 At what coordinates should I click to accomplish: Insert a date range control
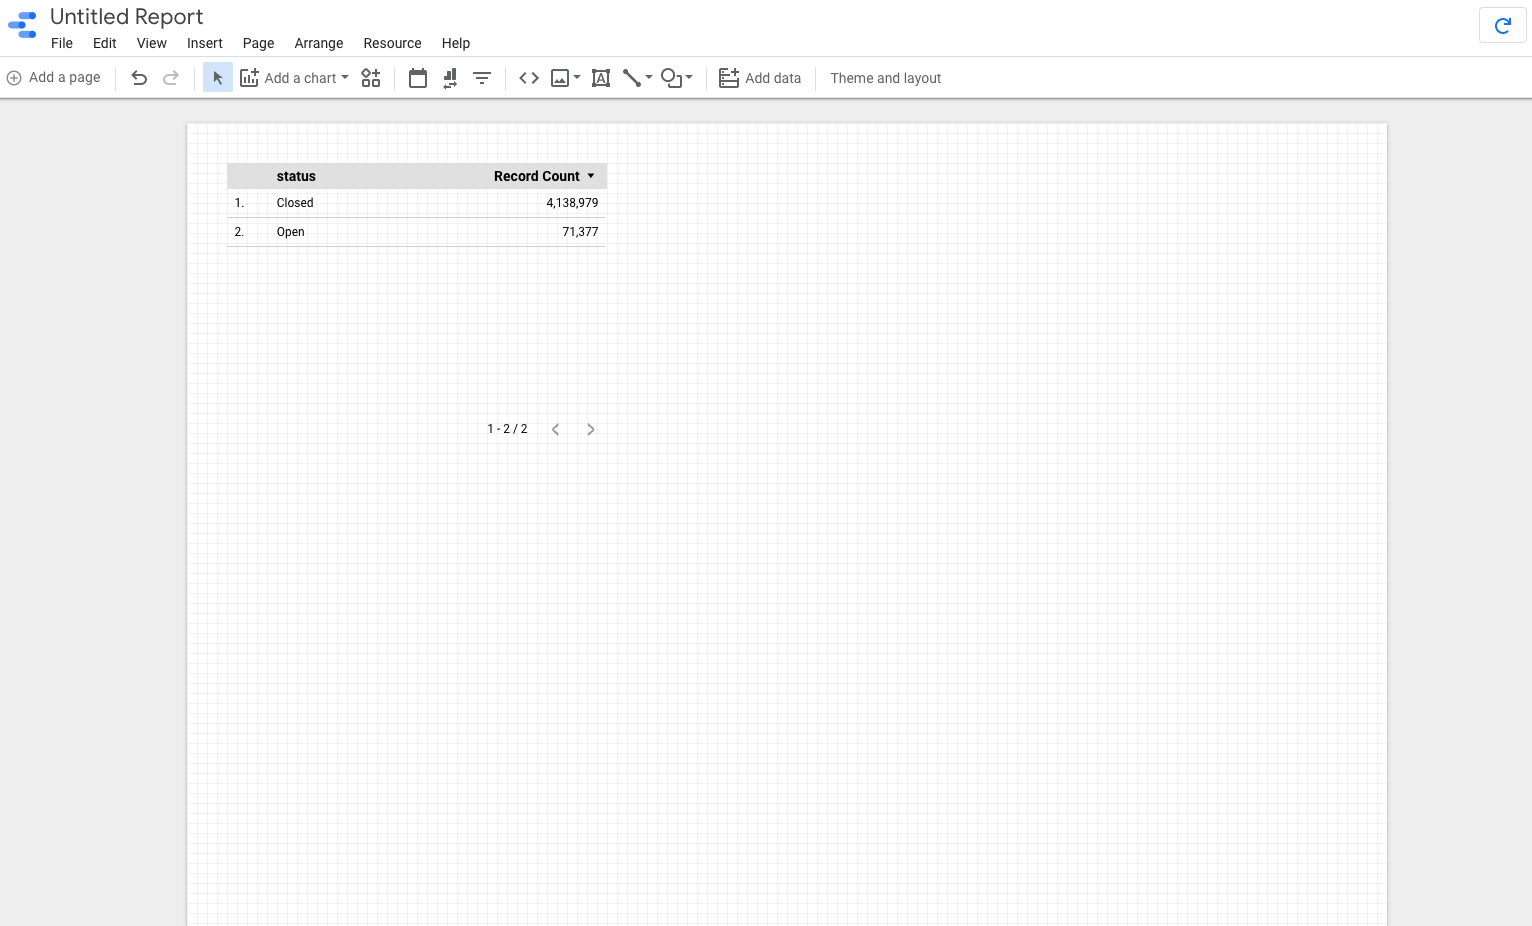(x=418, y=78)
